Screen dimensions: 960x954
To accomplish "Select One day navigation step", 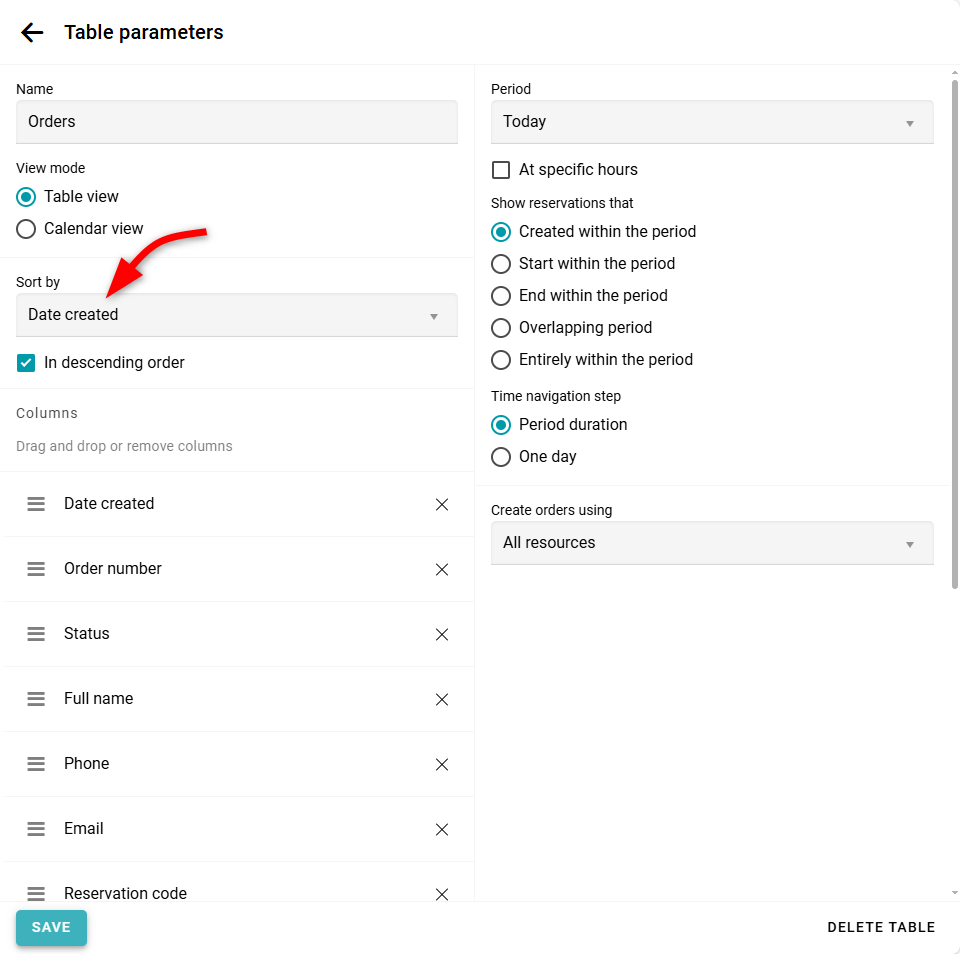I will point(501,457).
